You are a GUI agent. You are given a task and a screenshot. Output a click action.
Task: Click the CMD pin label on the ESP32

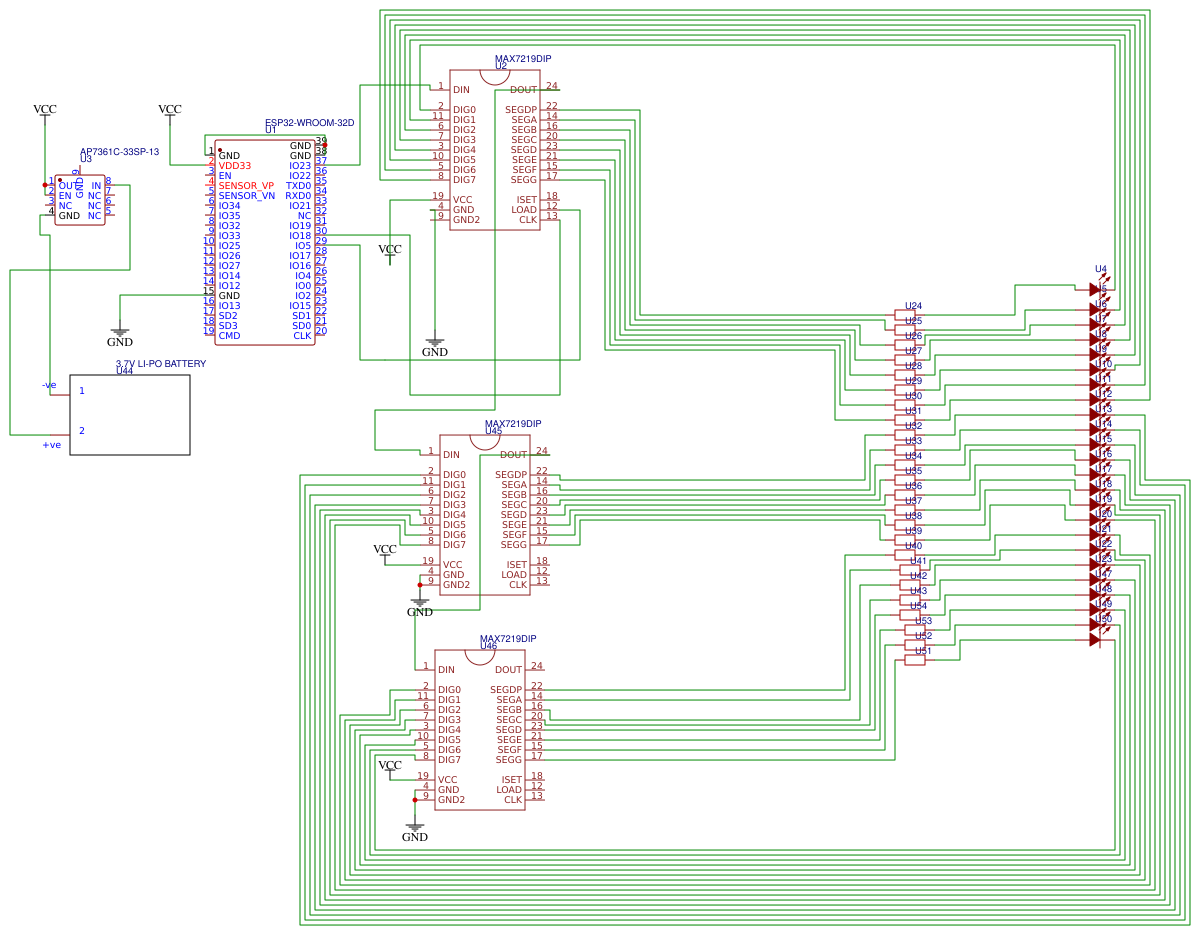pyautogui.click(x=229, y=336)
